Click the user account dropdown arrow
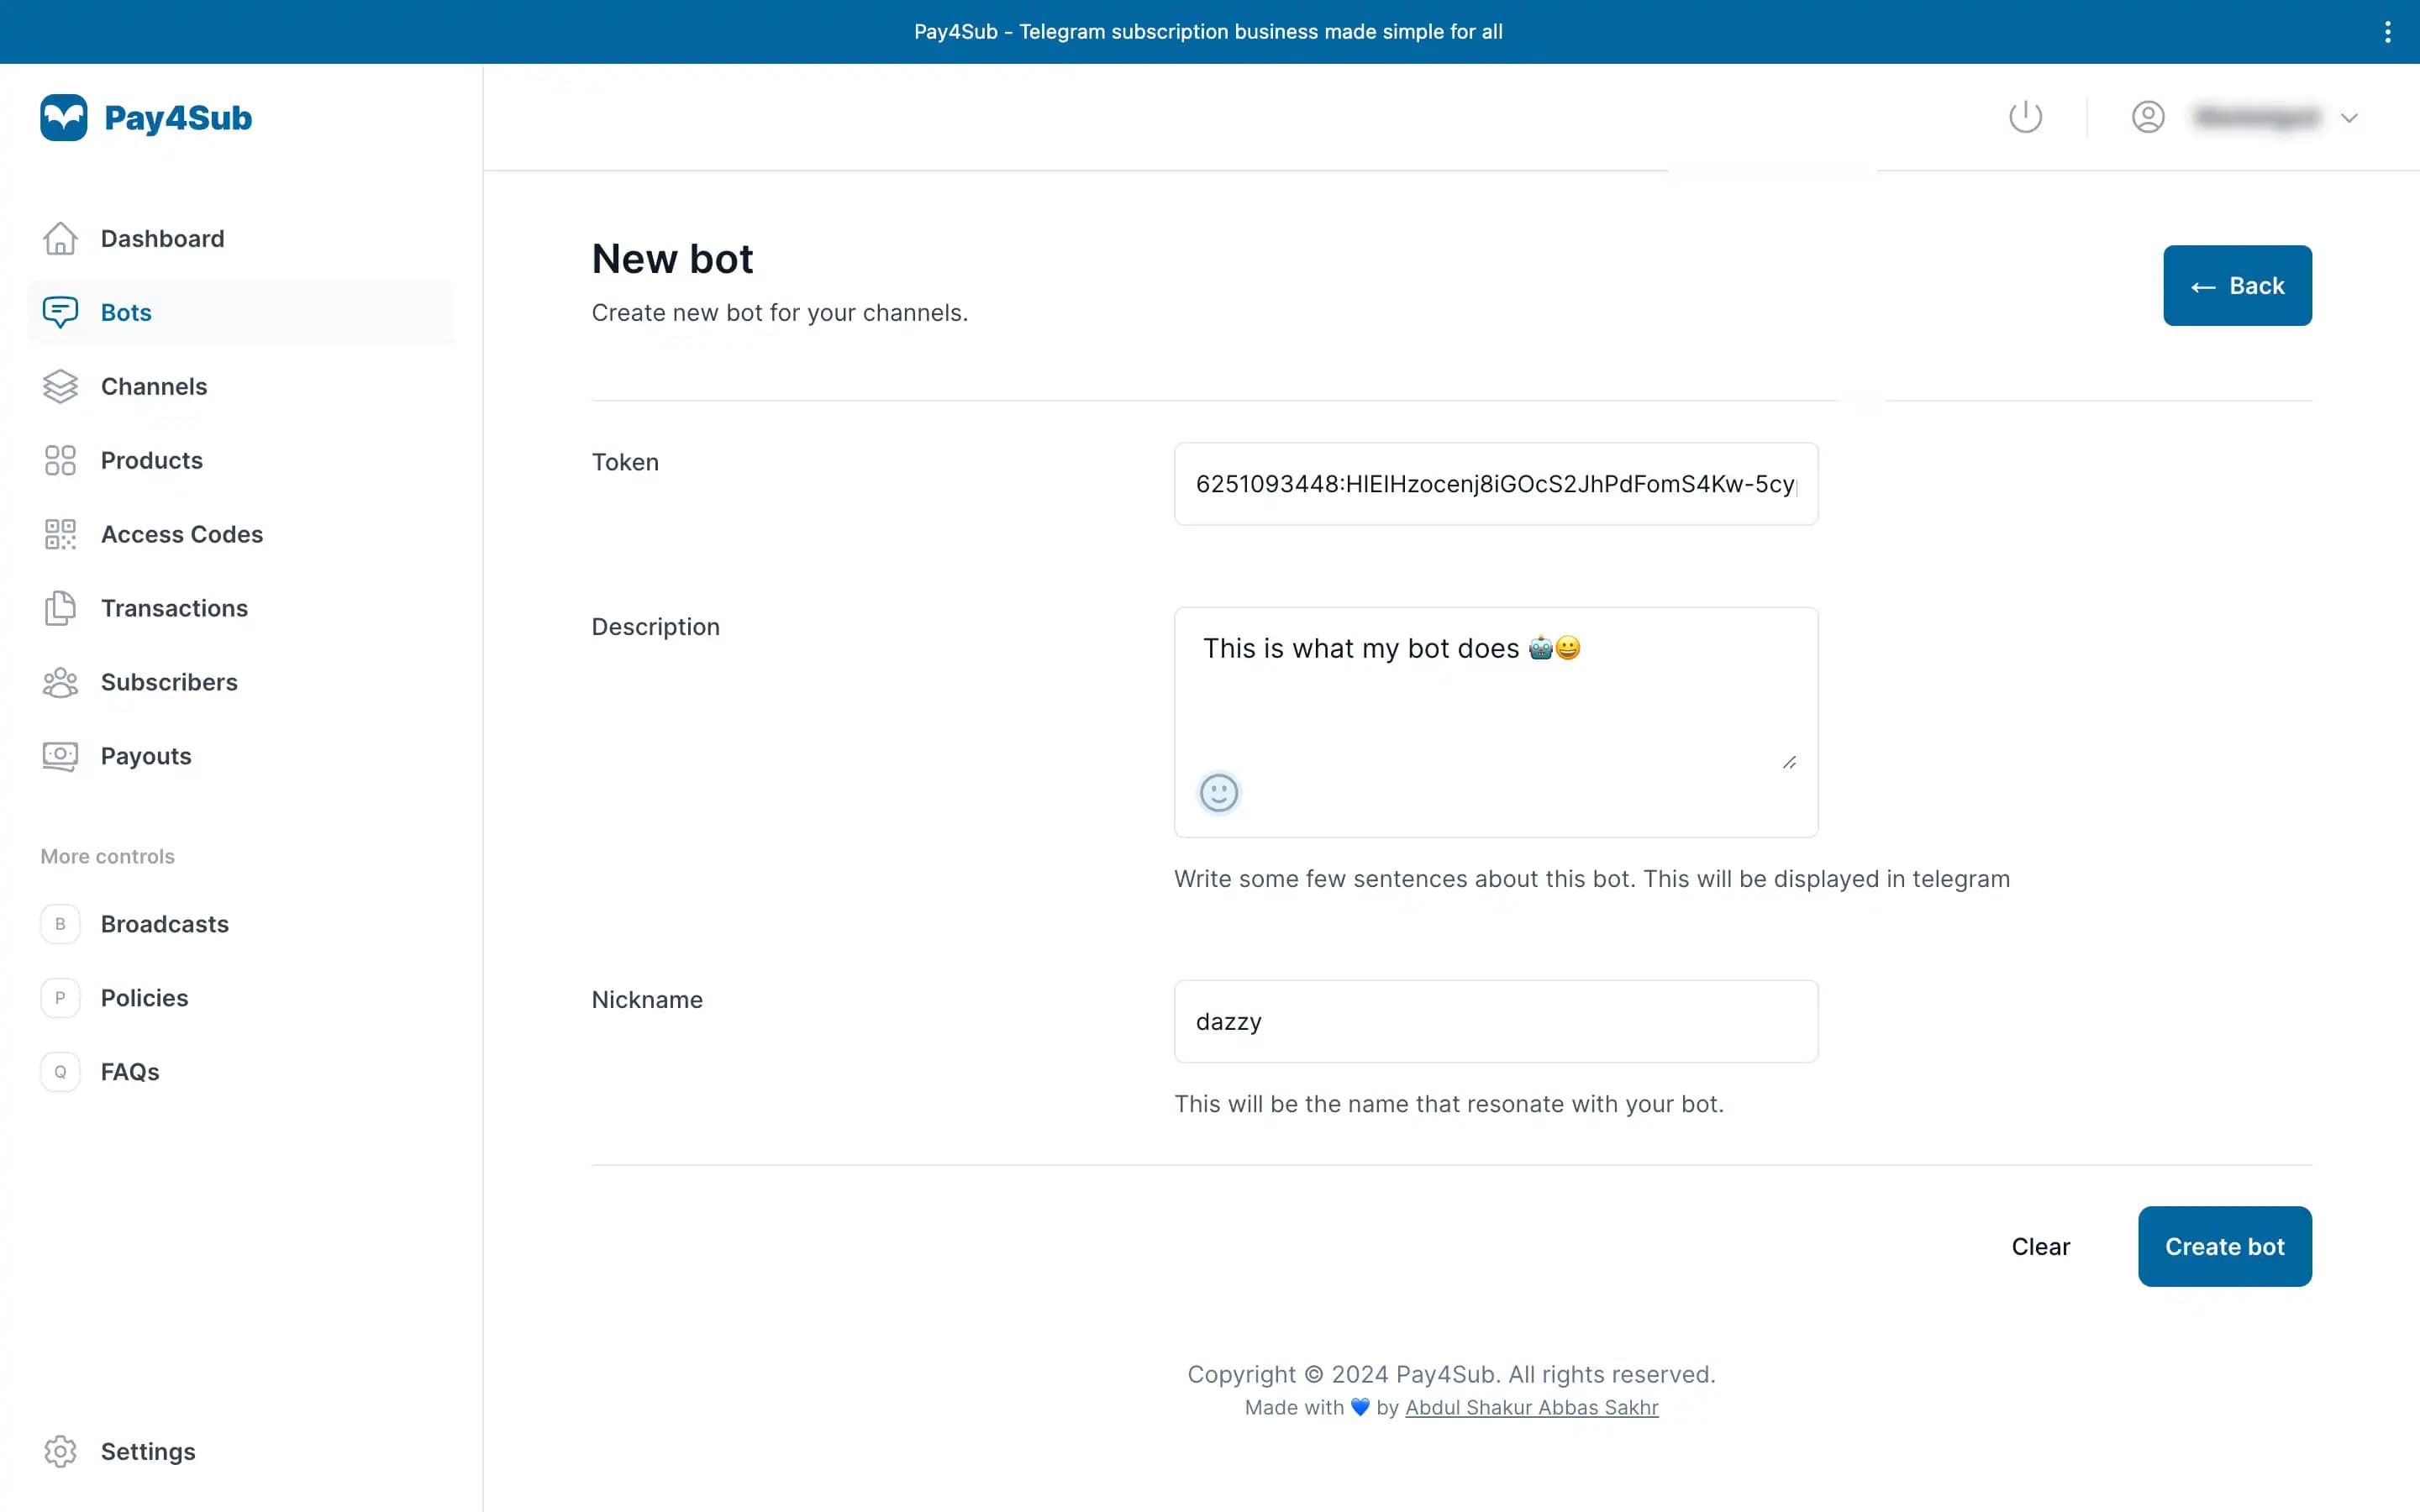Image resolution: width=2420 pixels, height=1512 pixels. click(x=2352, y=117)
